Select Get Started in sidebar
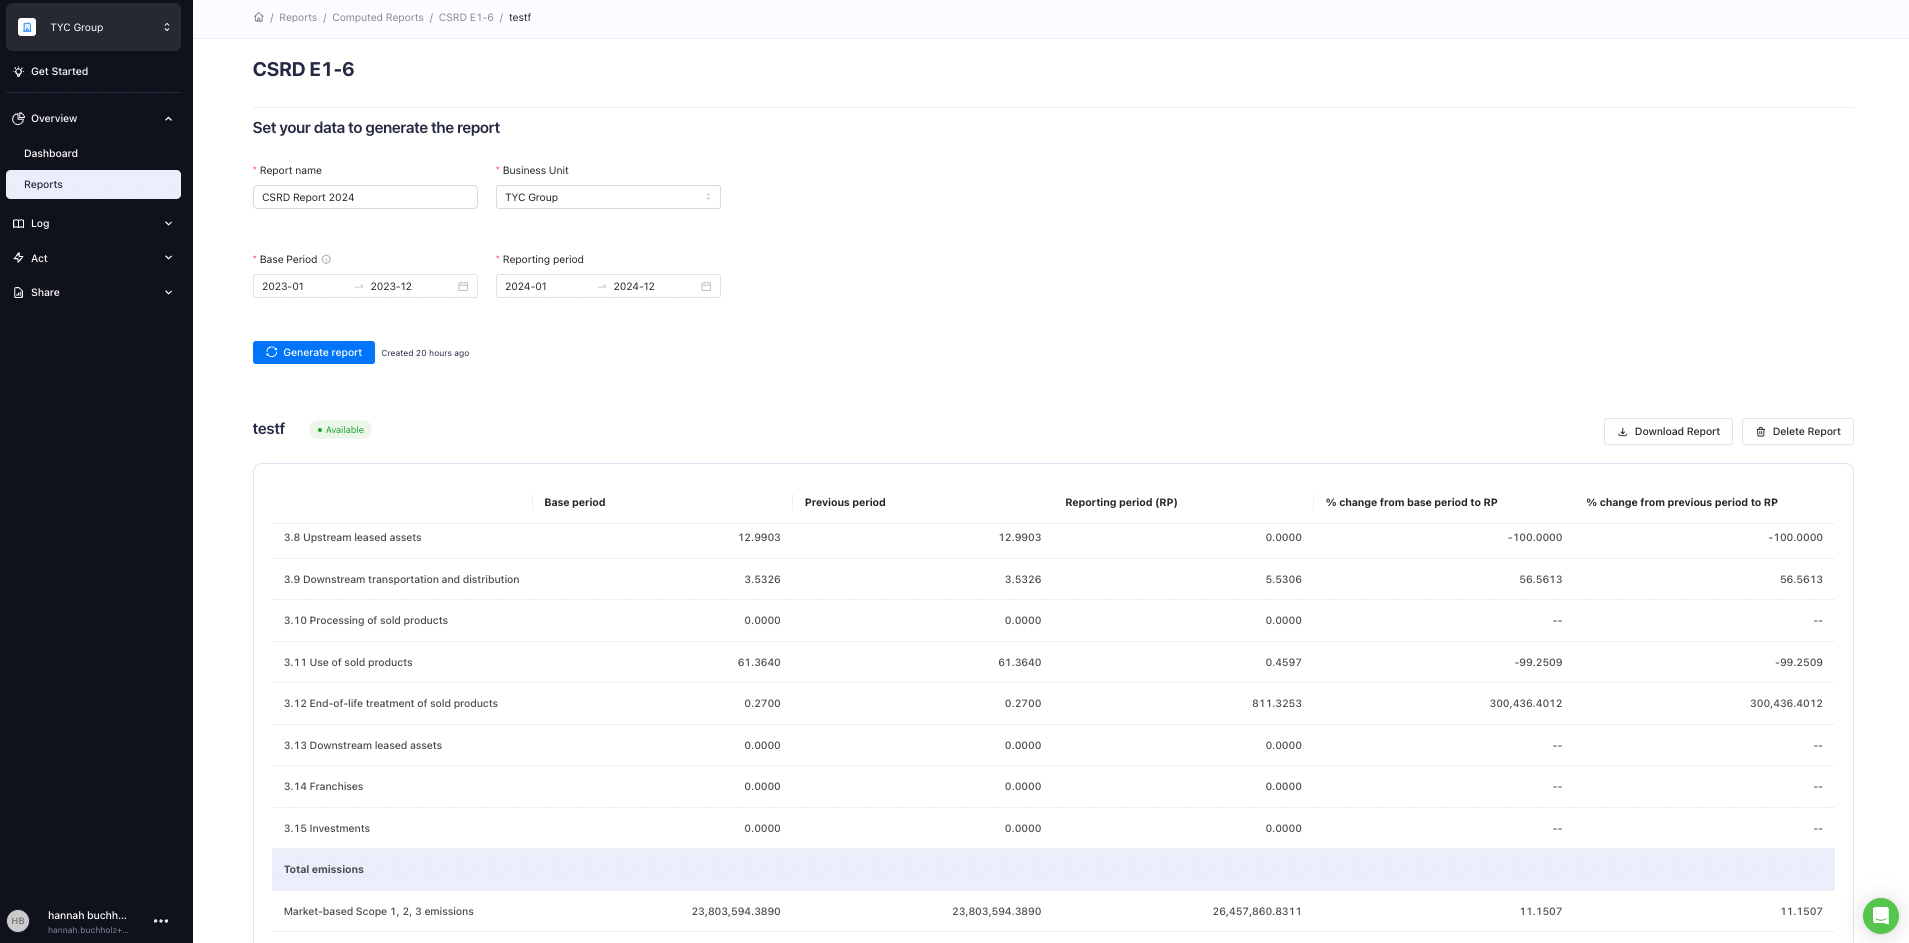 click(x=59, y=71)
